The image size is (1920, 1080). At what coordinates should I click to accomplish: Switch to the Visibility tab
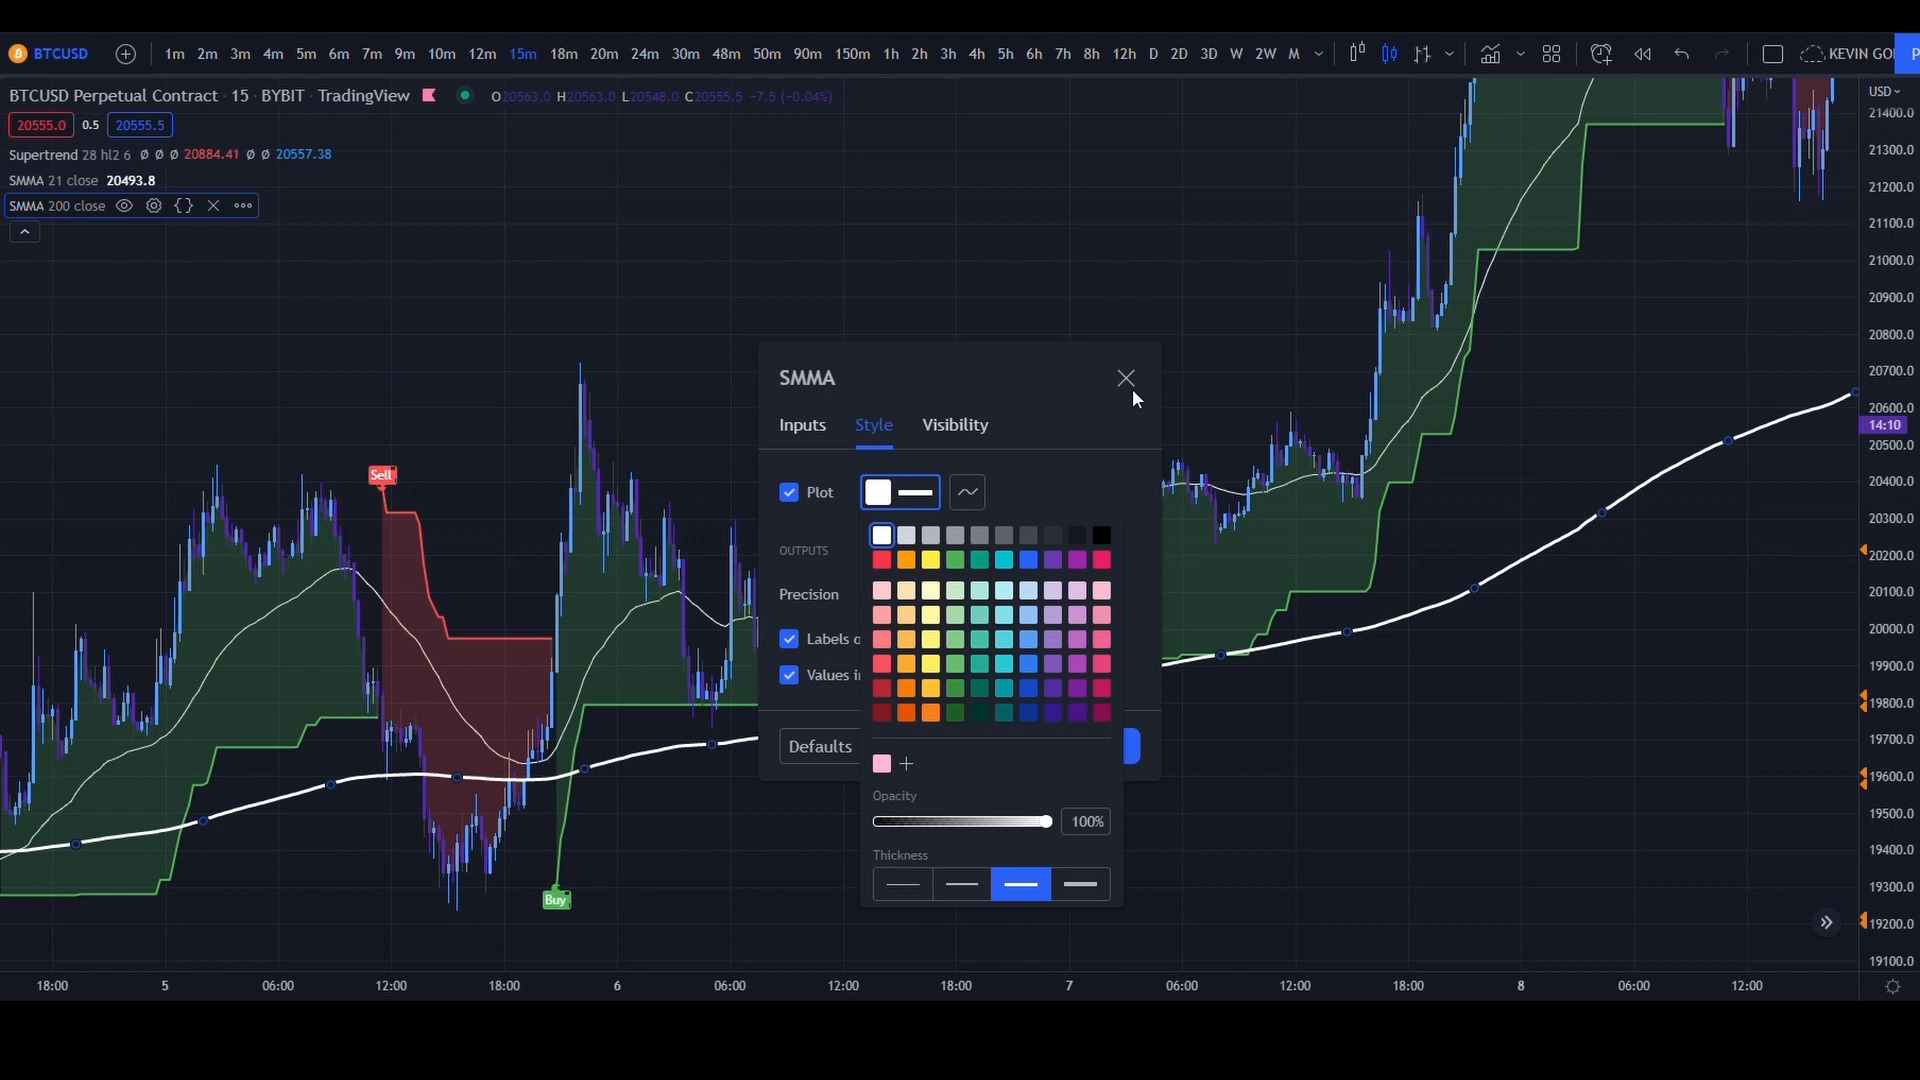[x=955, y=425]
